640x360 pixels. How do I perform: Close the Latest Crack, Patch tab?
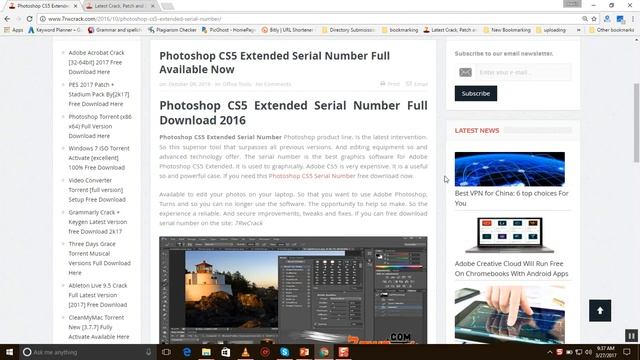click(x=153, y=6)
